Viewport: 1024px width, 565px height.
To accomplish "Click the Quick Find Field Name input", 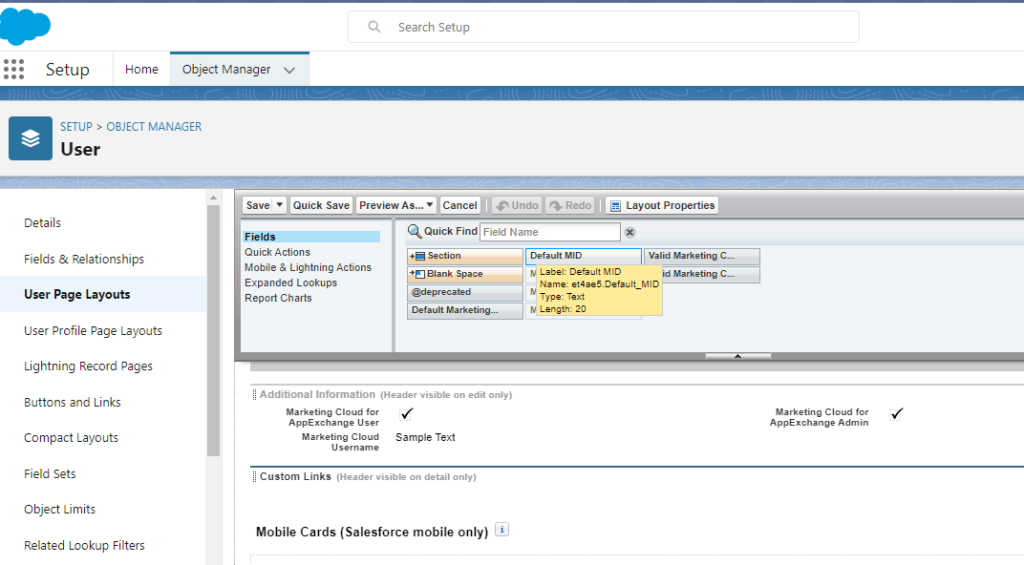I will (x=550, y=232).
